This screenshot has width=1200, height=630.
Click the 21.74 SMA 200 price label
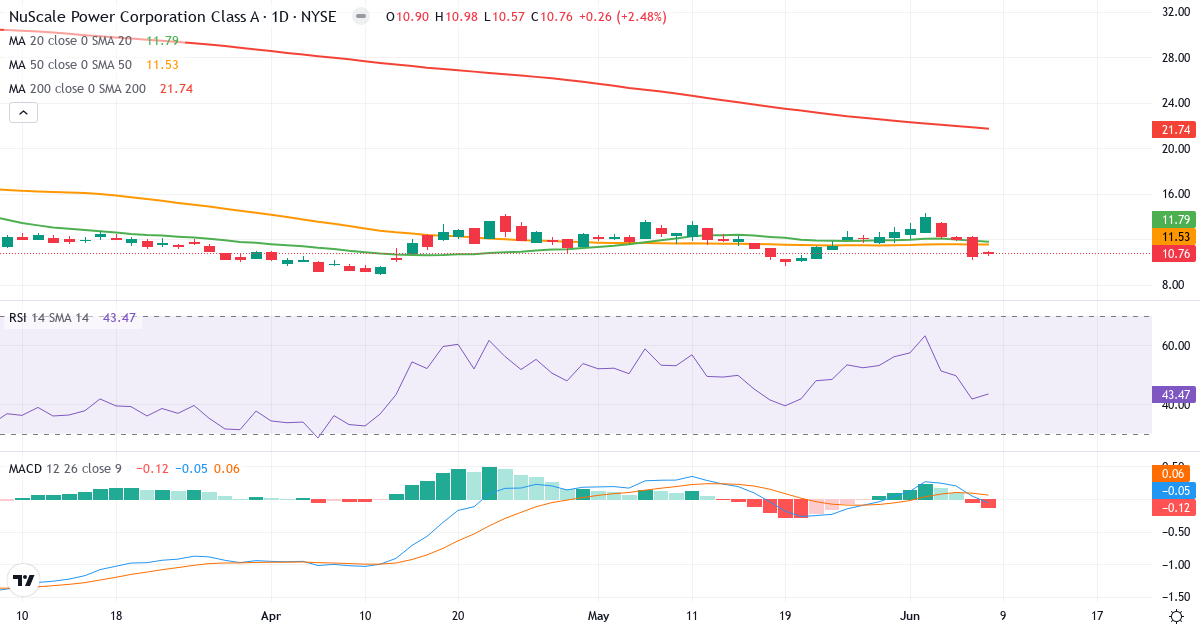tap(1175, 129)
